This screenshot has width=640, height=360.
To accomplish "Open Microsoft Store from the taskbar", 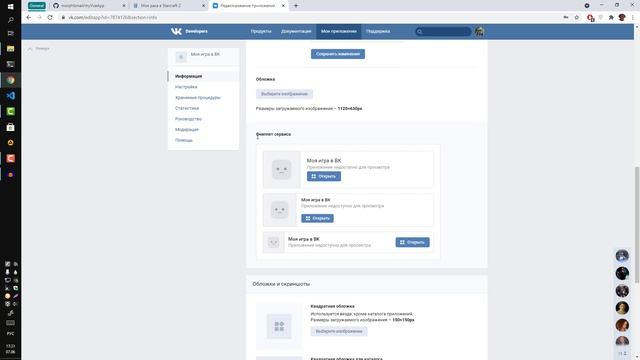I will (x=11, y=127).
